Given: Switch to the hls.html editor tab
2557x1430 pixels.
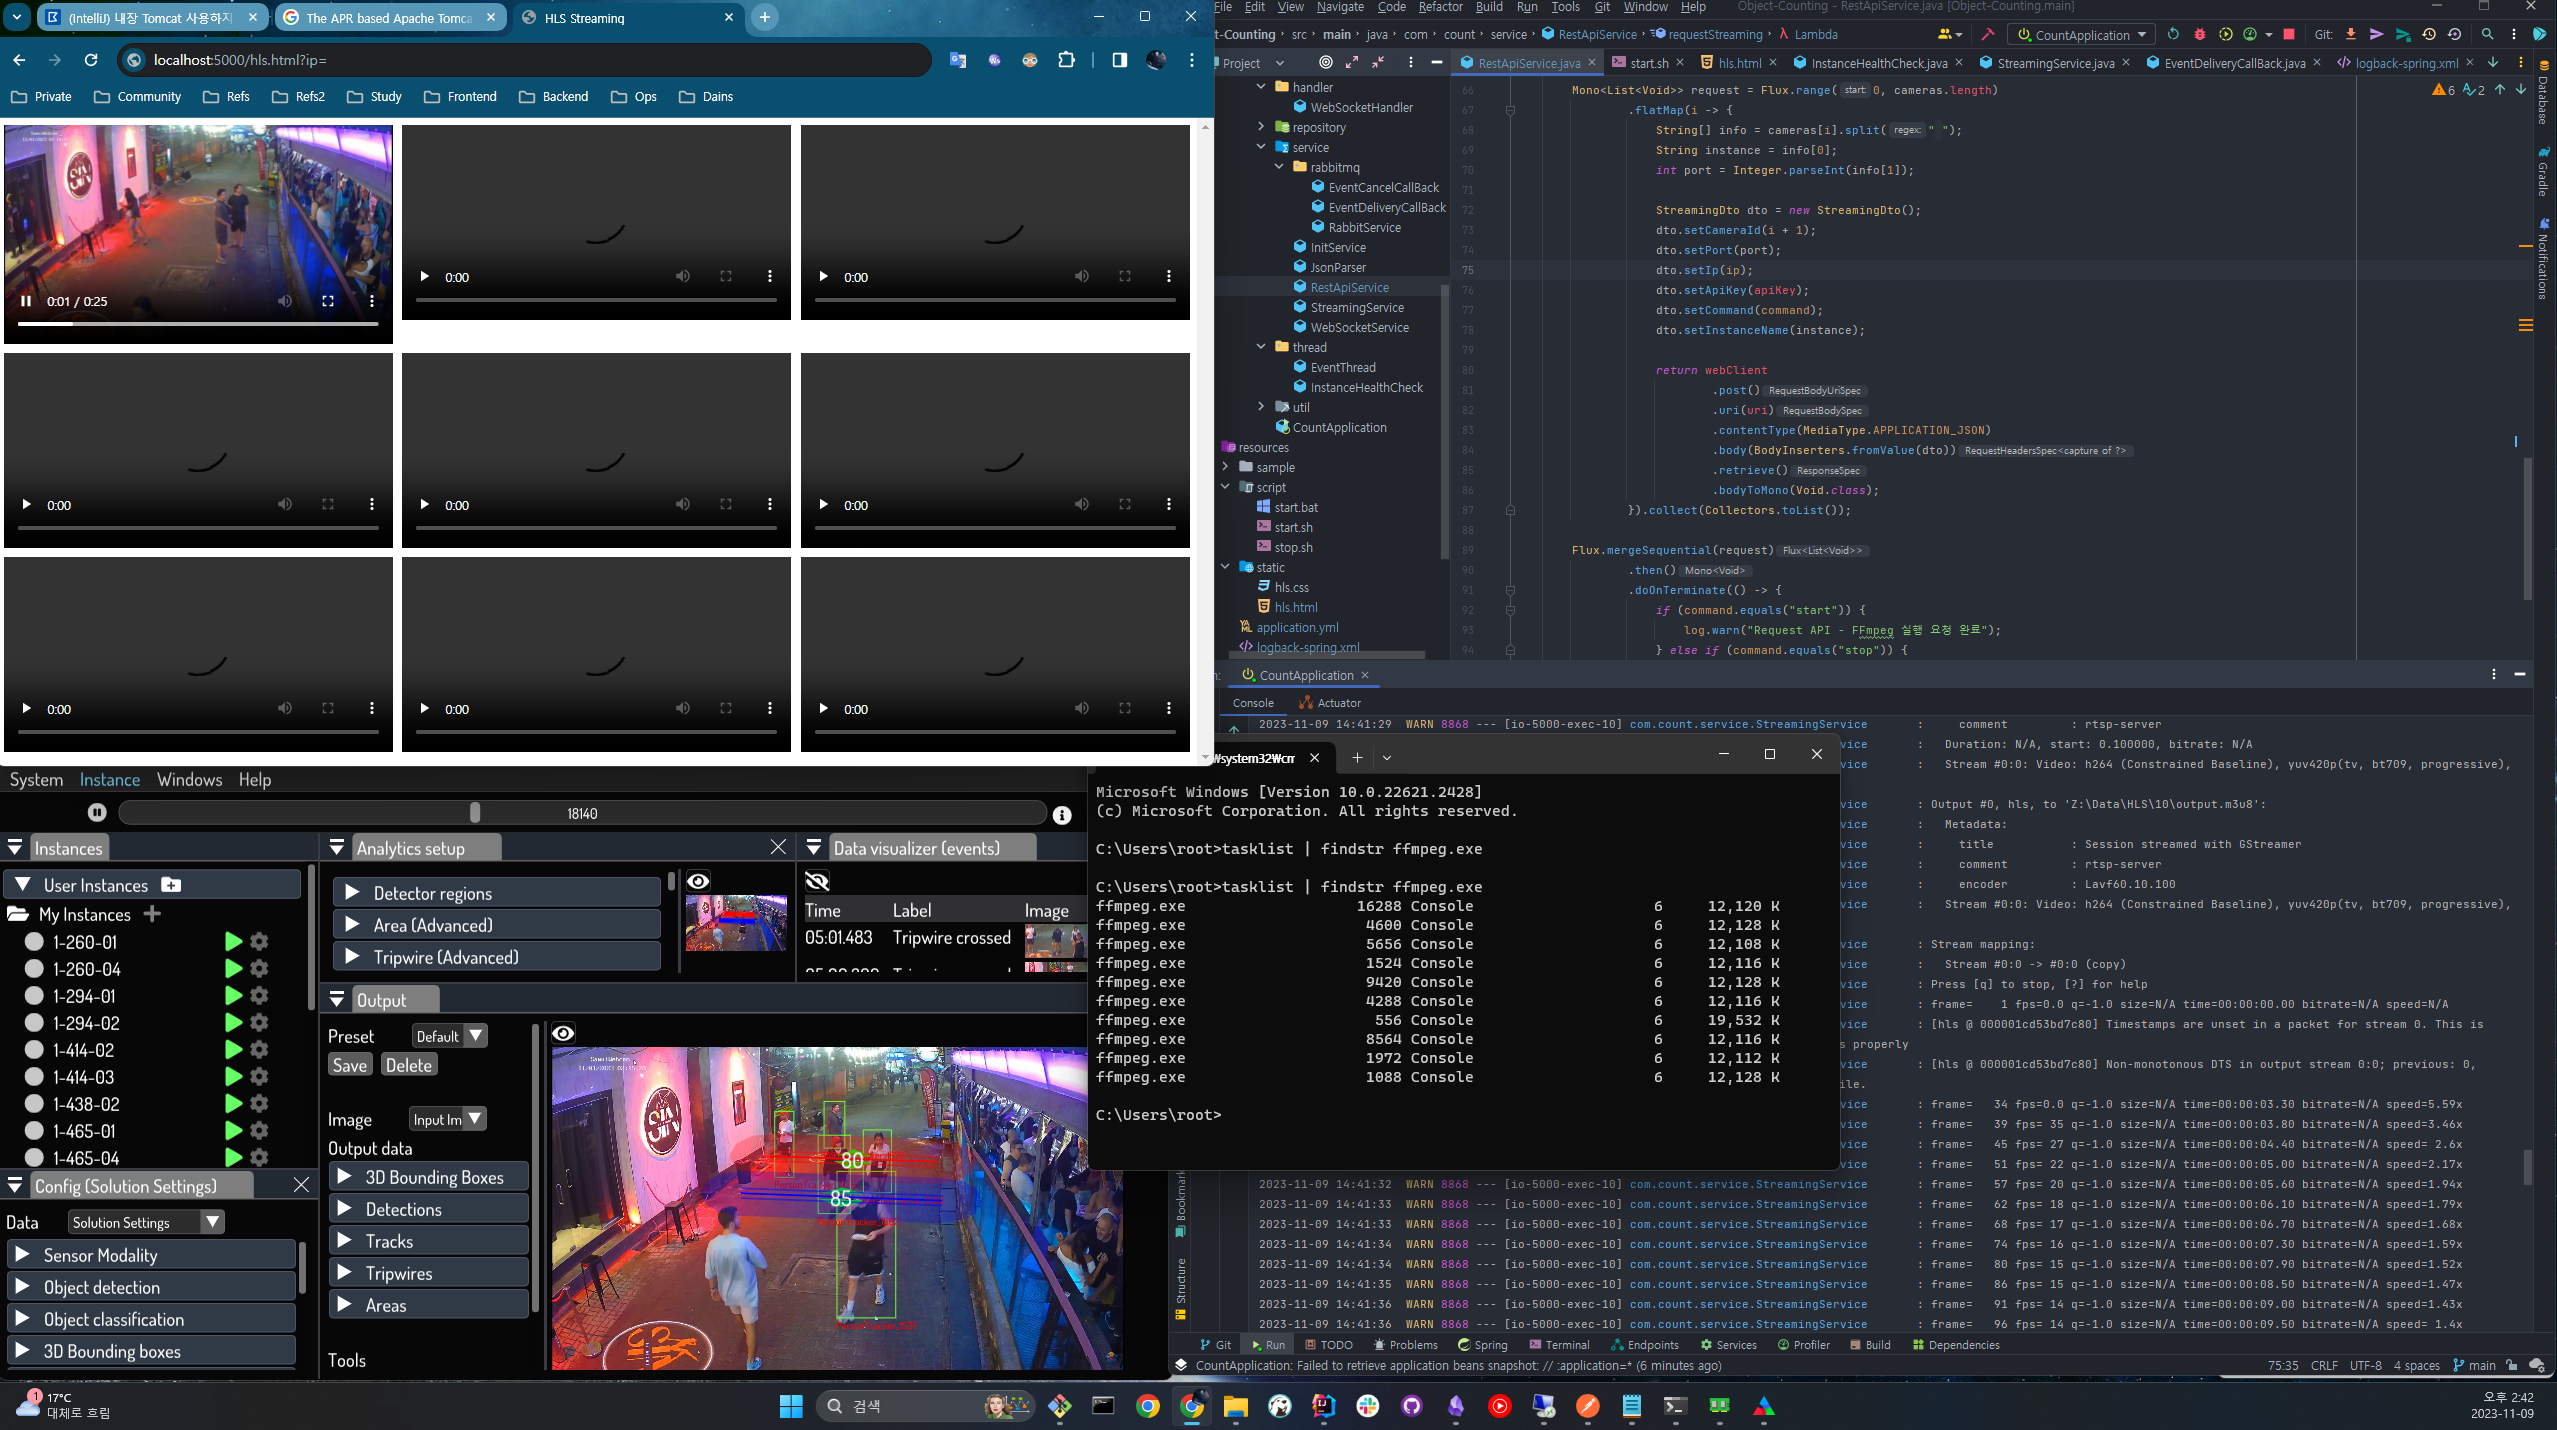Looking at the screenshot, I should point(1738,63).
